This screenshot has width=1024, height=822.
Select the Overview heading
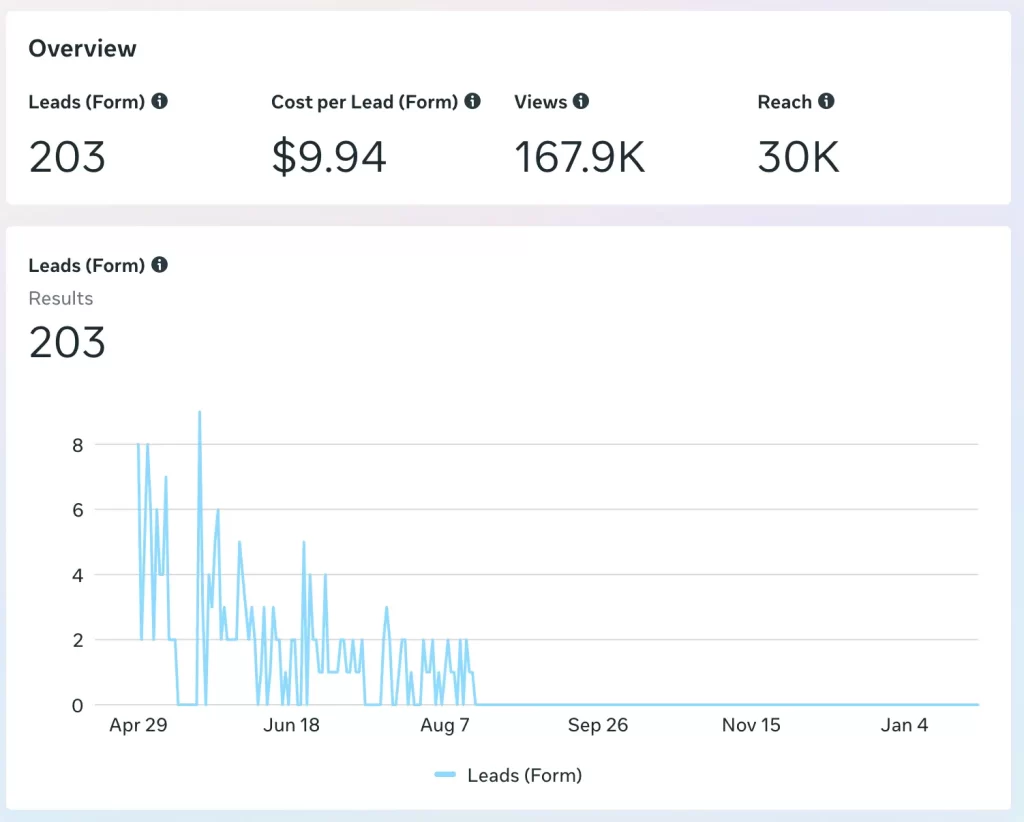click(82, 48)
